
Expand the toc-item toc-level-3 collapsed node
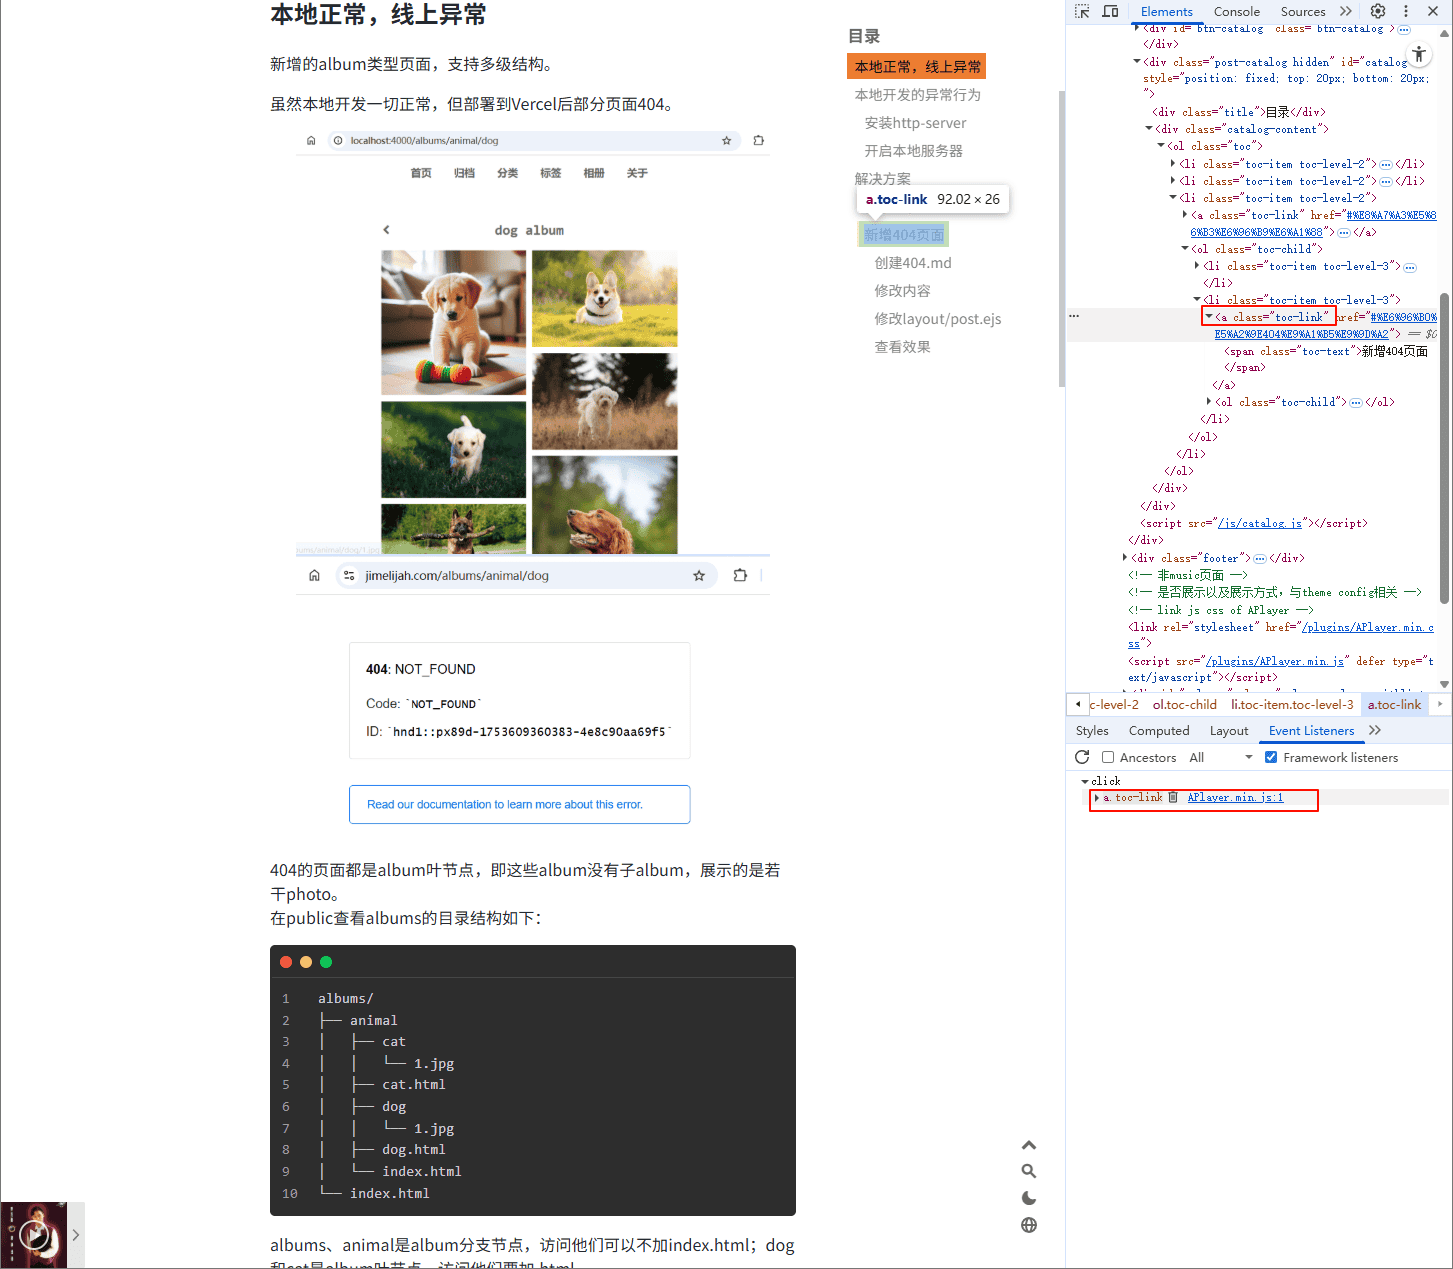point(1198,266)
